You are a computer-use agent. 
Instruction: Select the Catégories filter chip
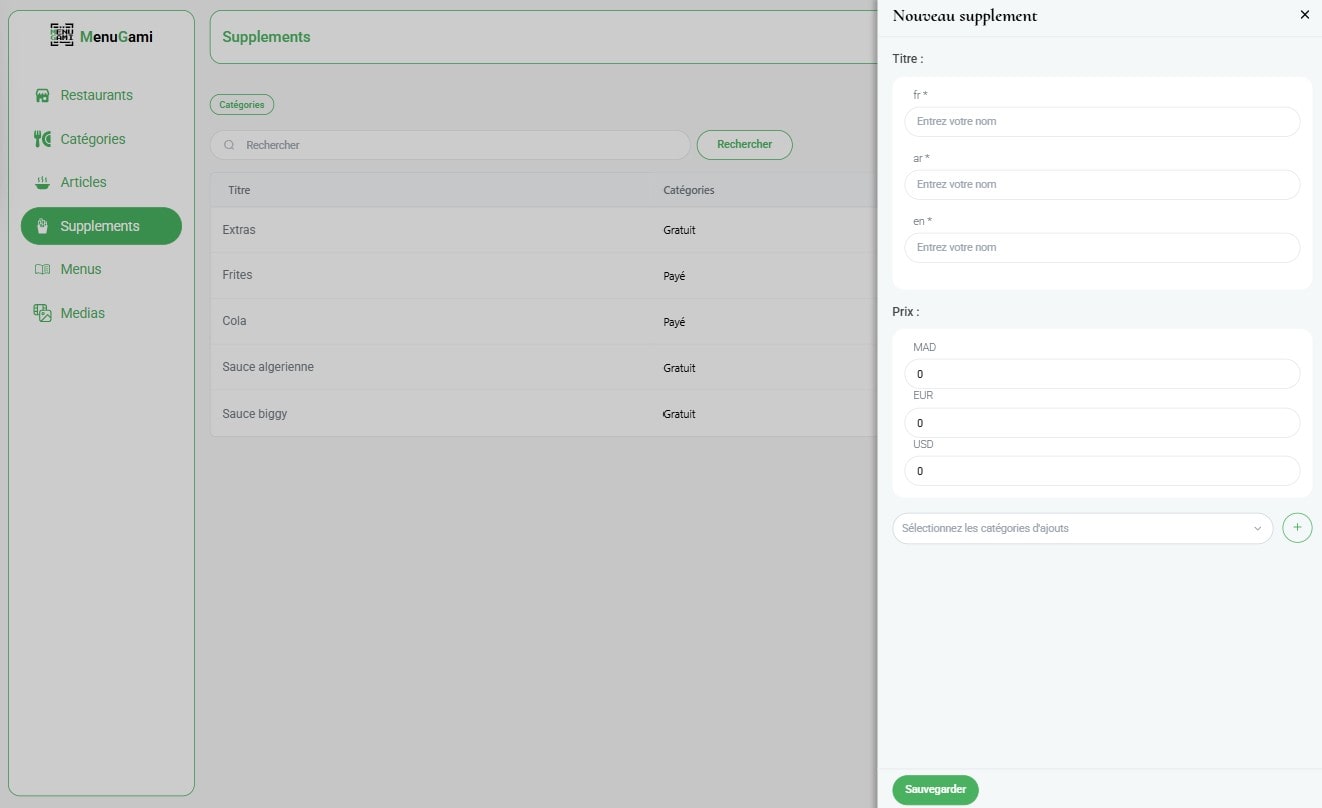[x=241, y=104]
